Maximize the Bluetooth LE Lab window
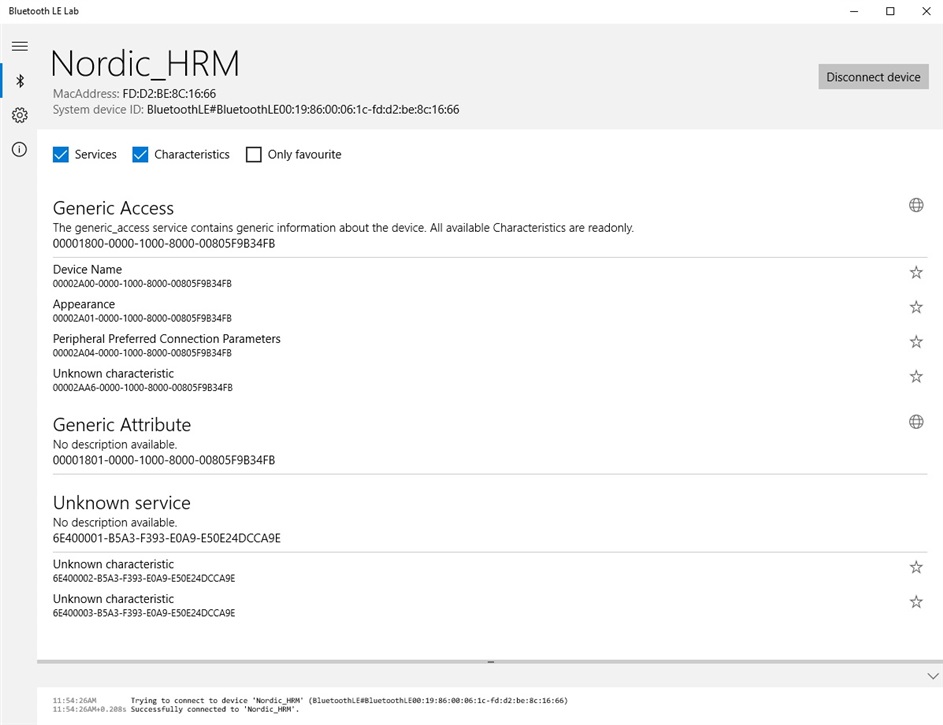Screen dimensions: 943x725 (x=890, y=11)
